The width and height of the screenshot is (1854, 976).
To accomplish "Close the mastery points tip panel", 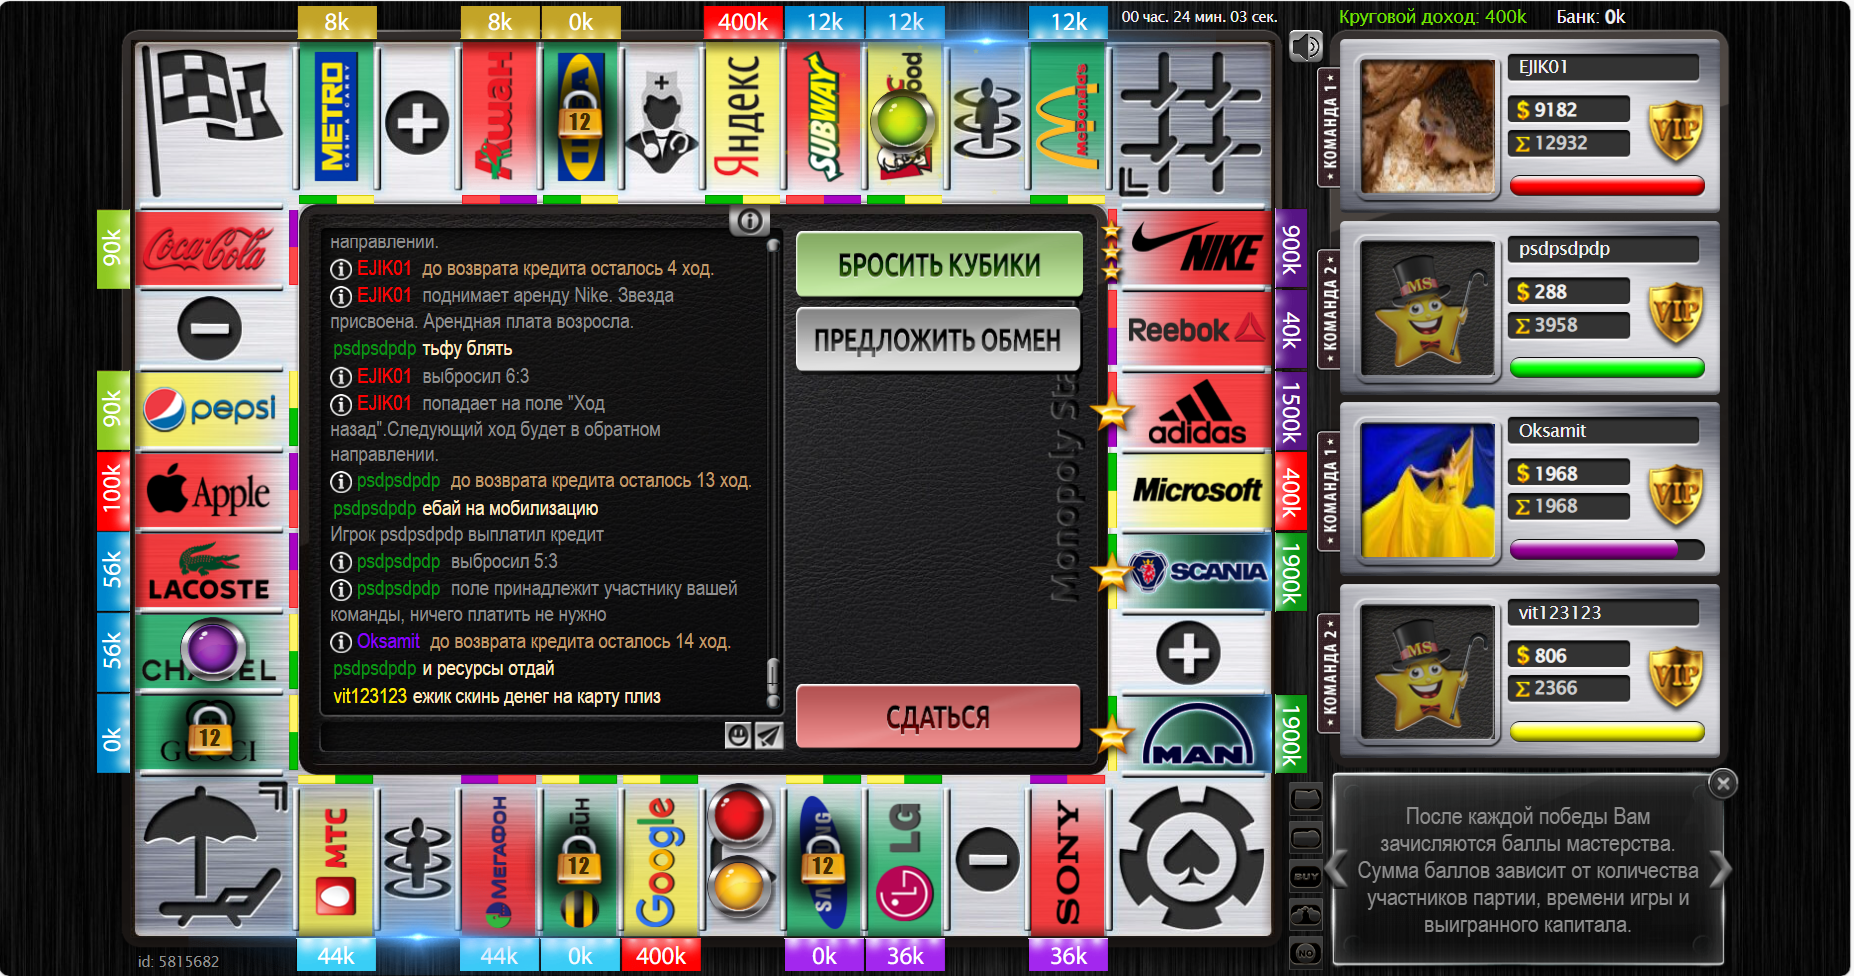I will click(1723, 784).
